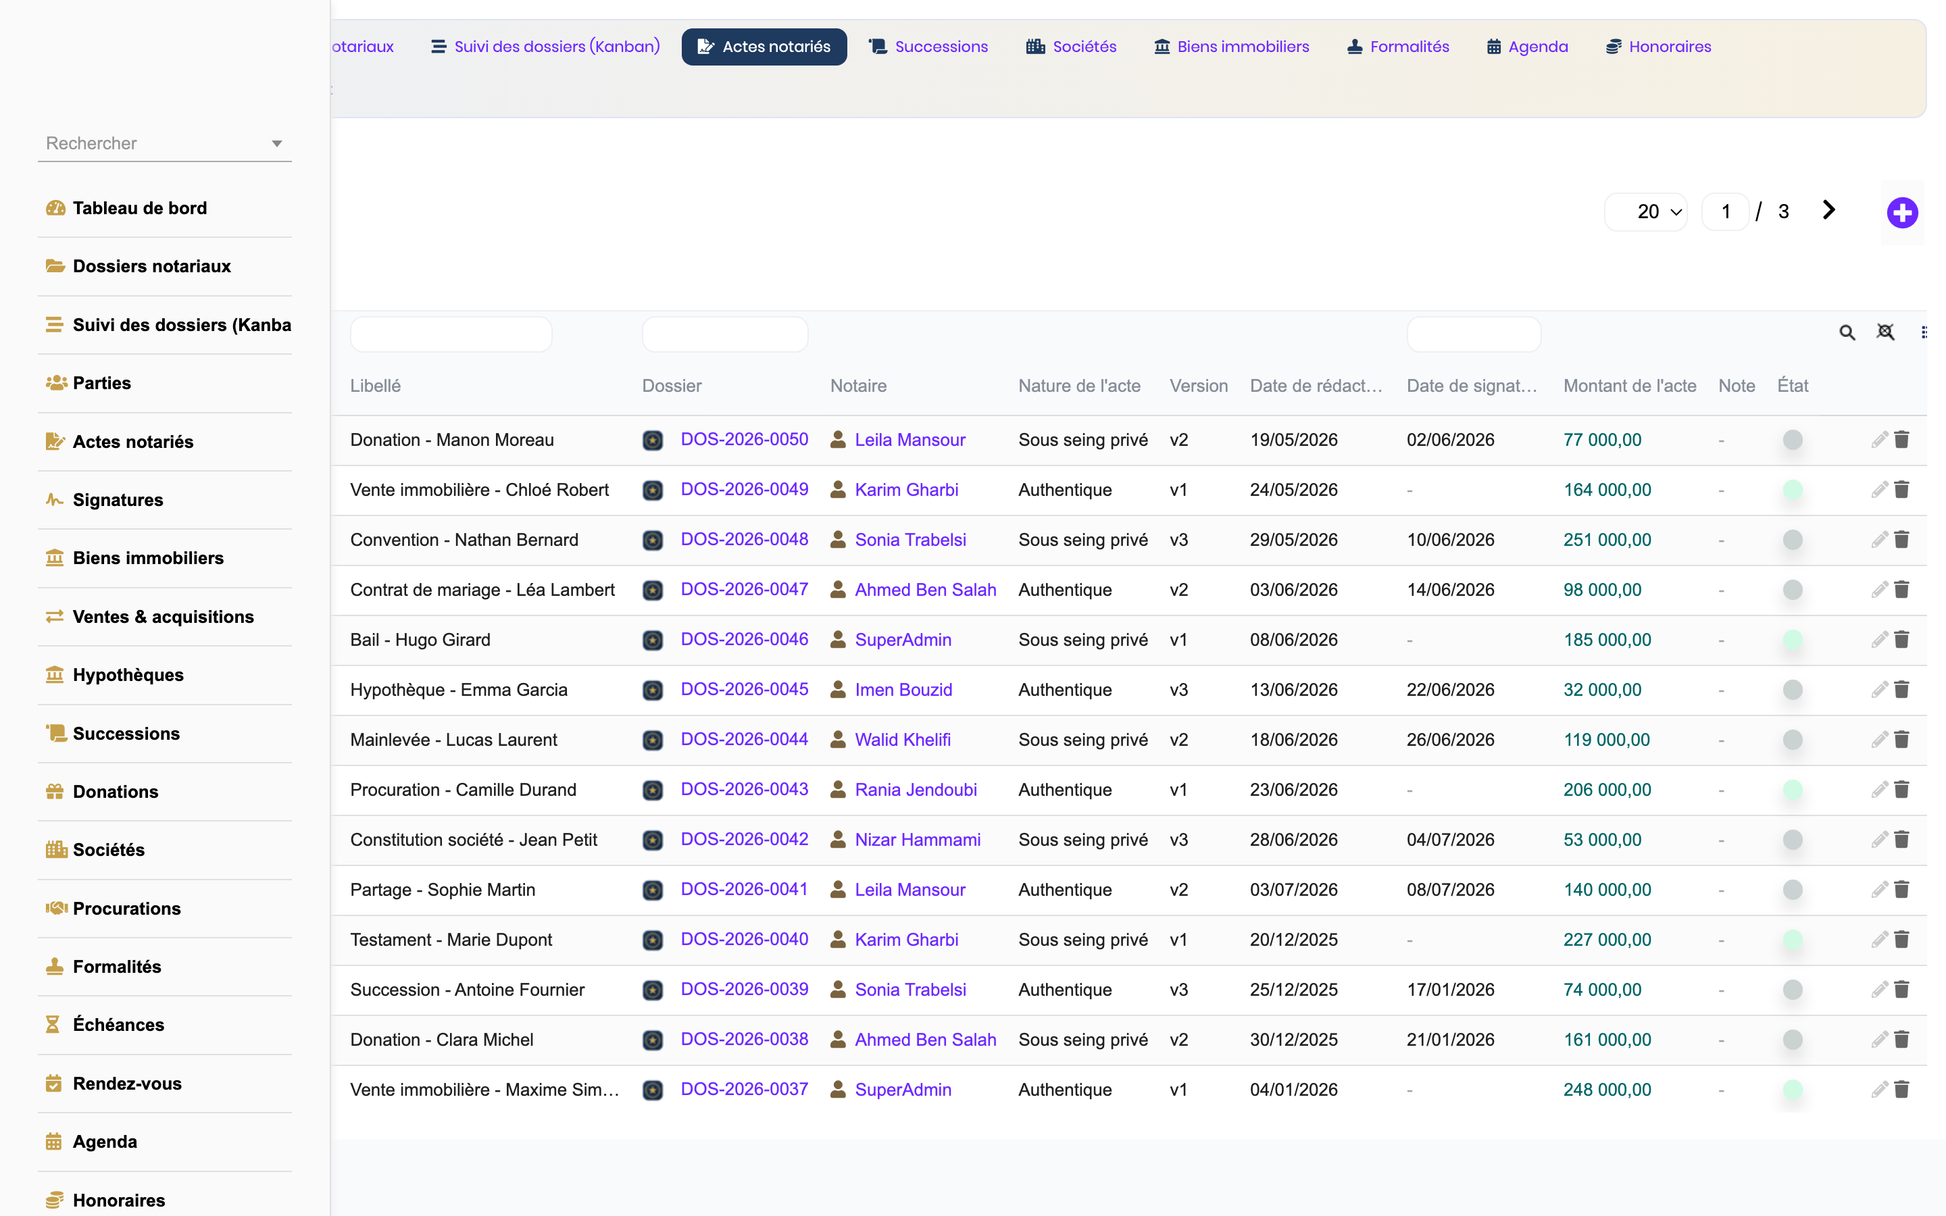
Task: Toggle État for Hypothèque - Emma Garcia
Action: pos(1792,690)
